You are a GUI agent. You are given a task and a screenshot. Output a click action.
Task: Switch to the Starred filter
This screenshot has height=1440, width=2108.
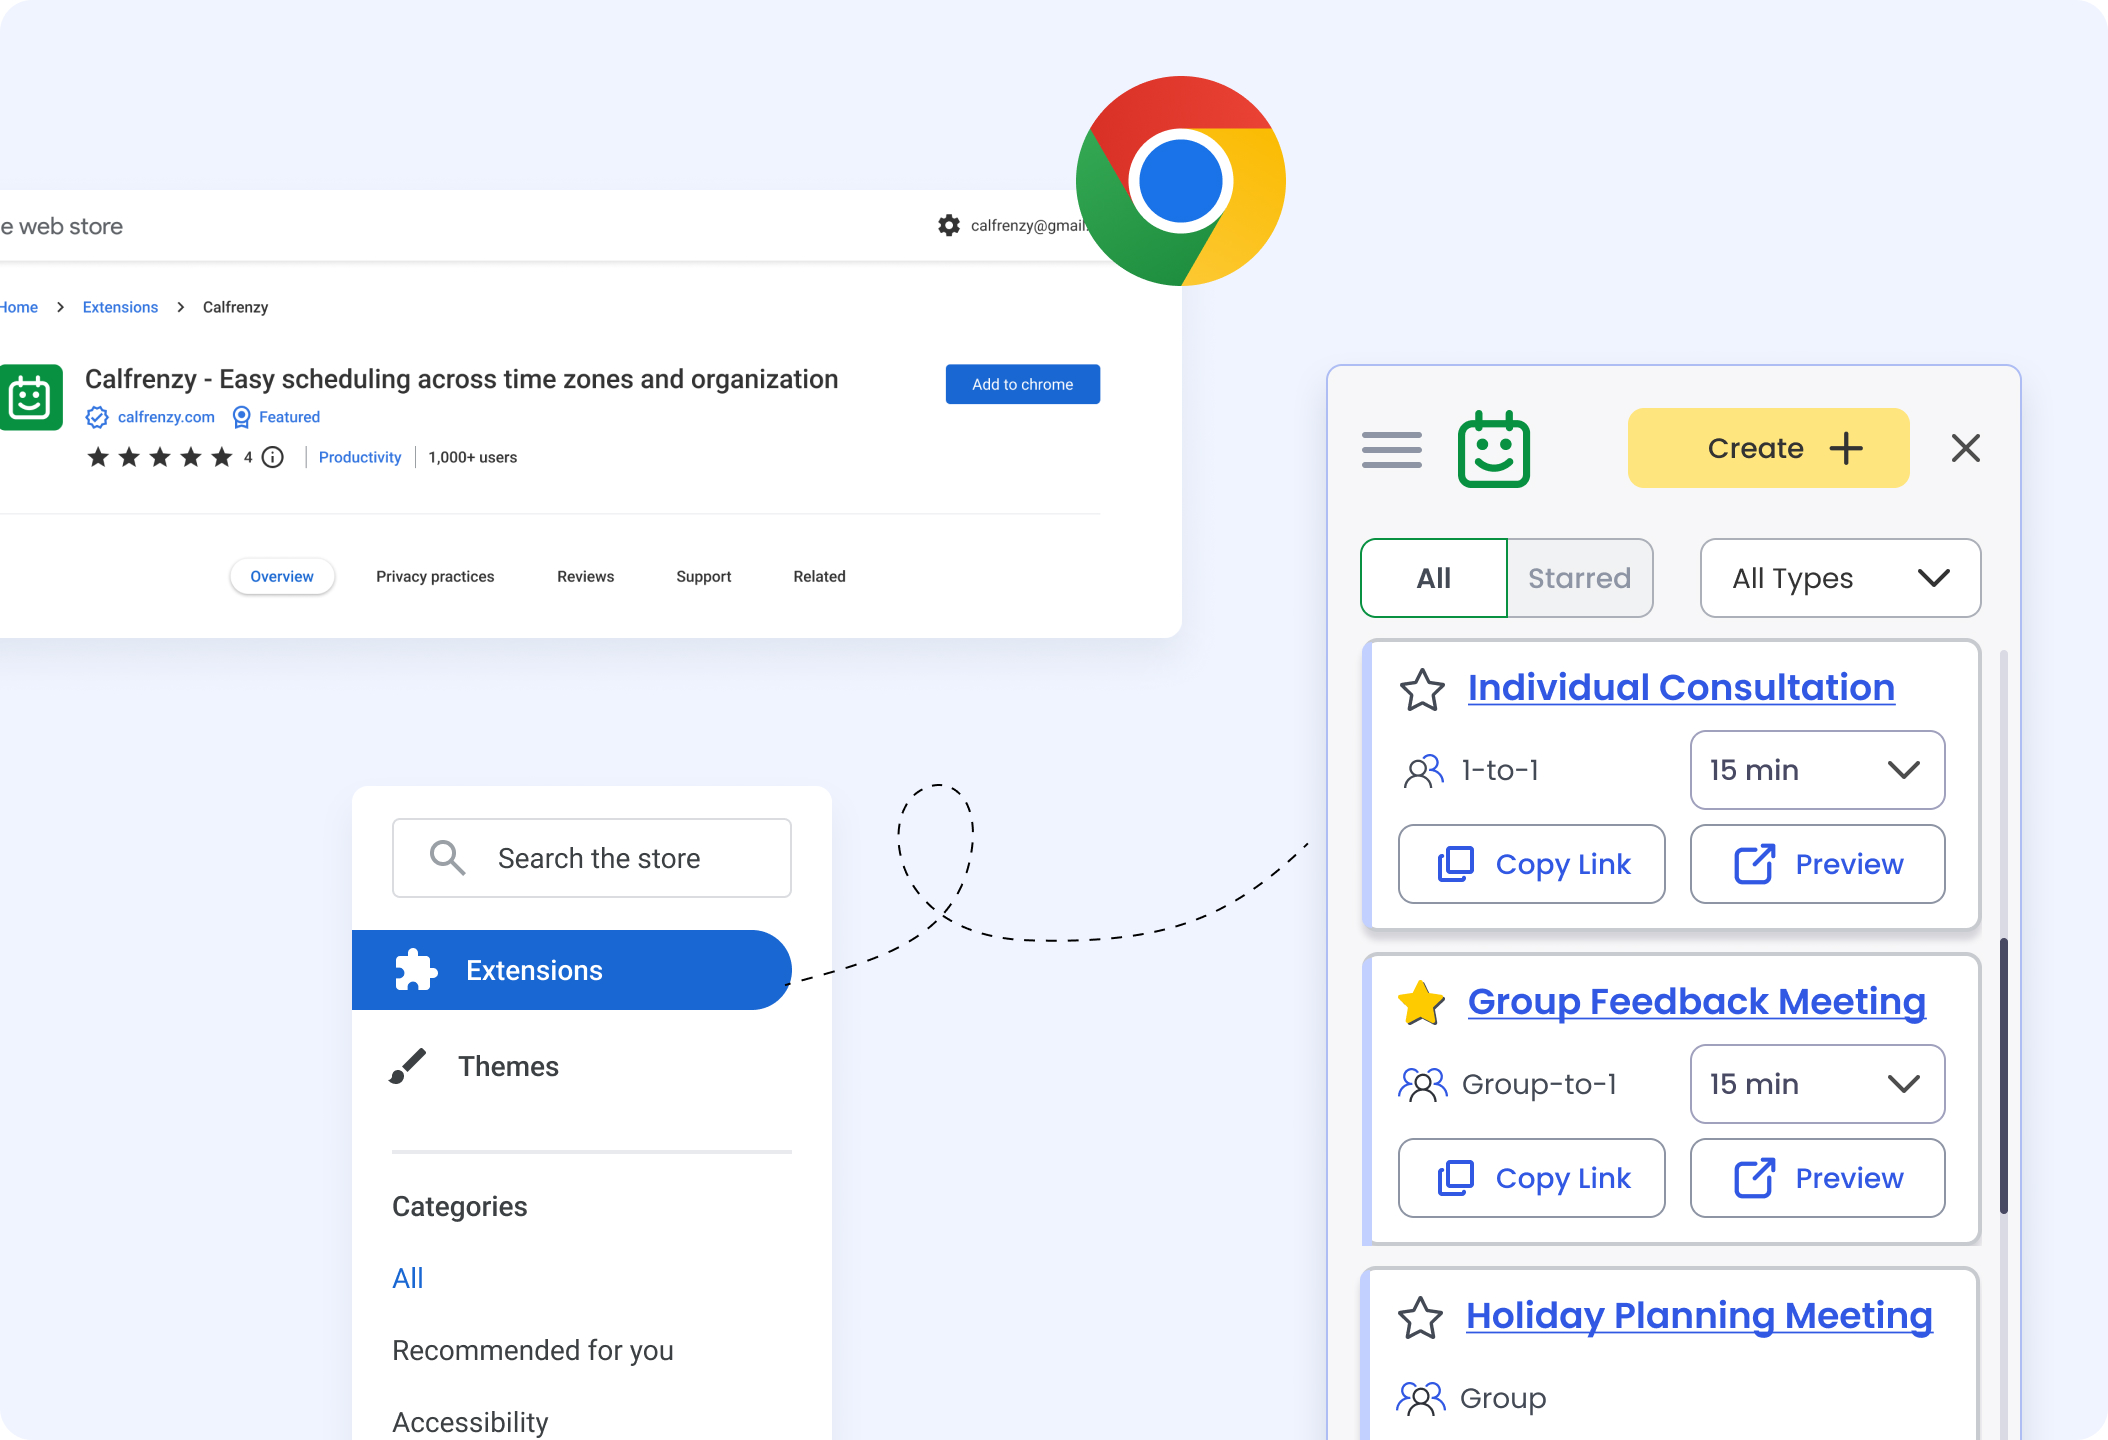(1580, 578)
